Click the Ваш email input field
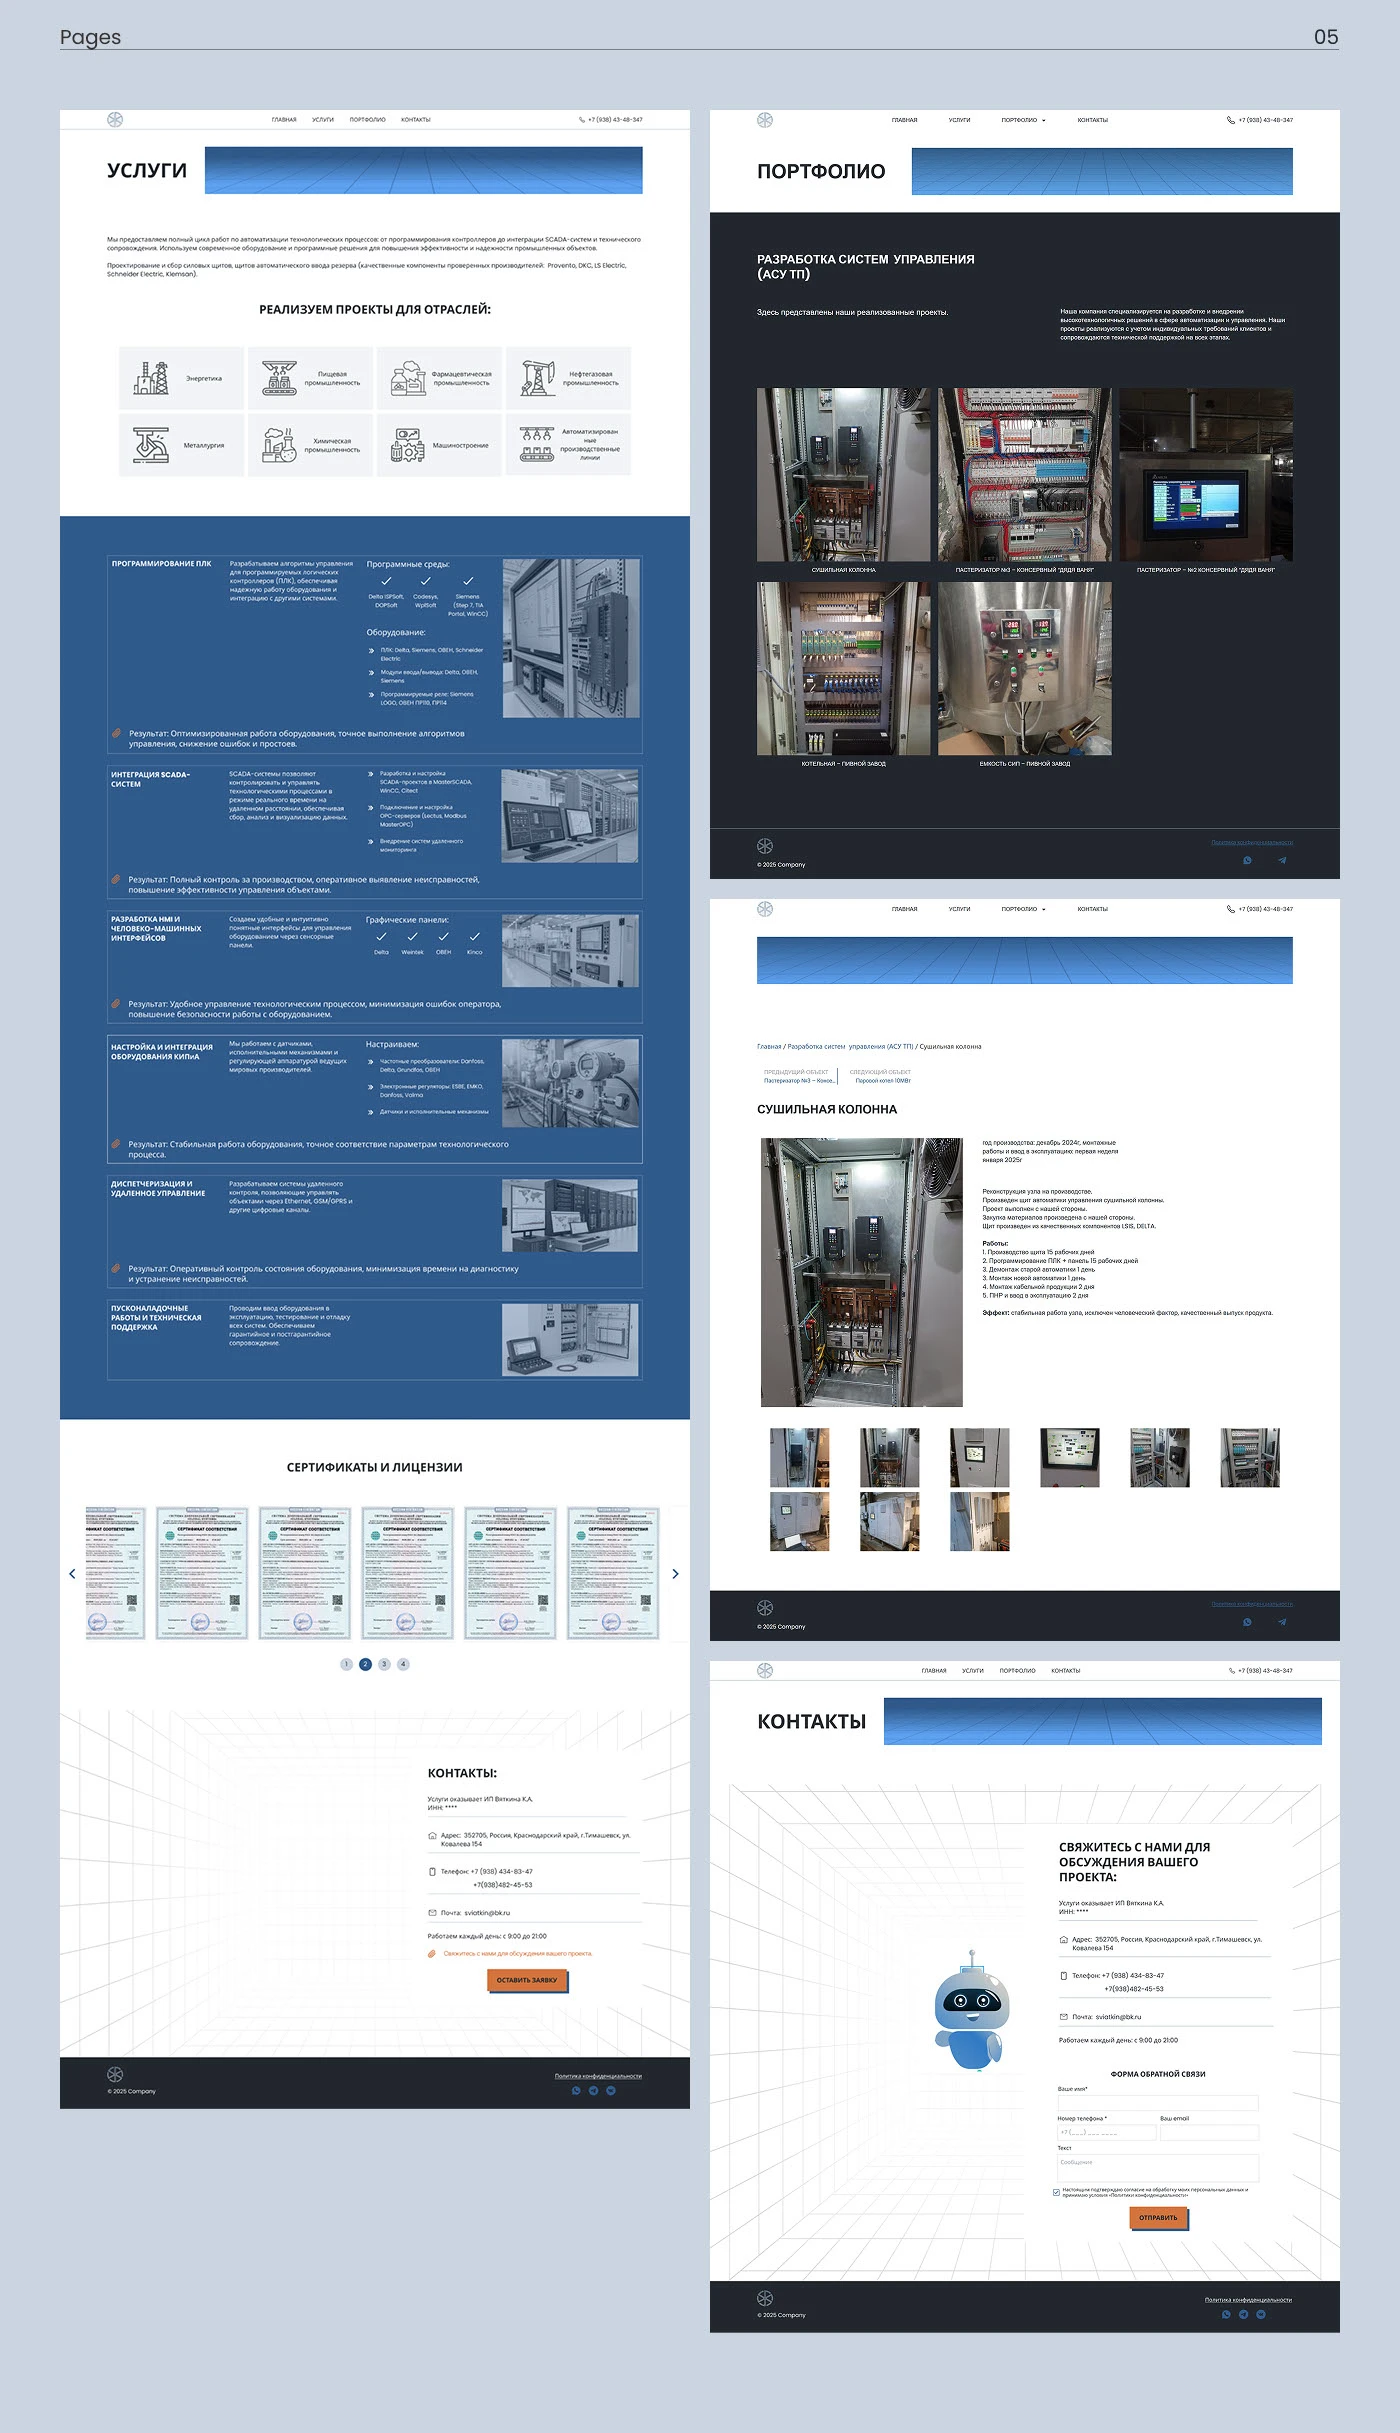The width and height of the screenshot is (1400, 2433). pos(1209,2132)
